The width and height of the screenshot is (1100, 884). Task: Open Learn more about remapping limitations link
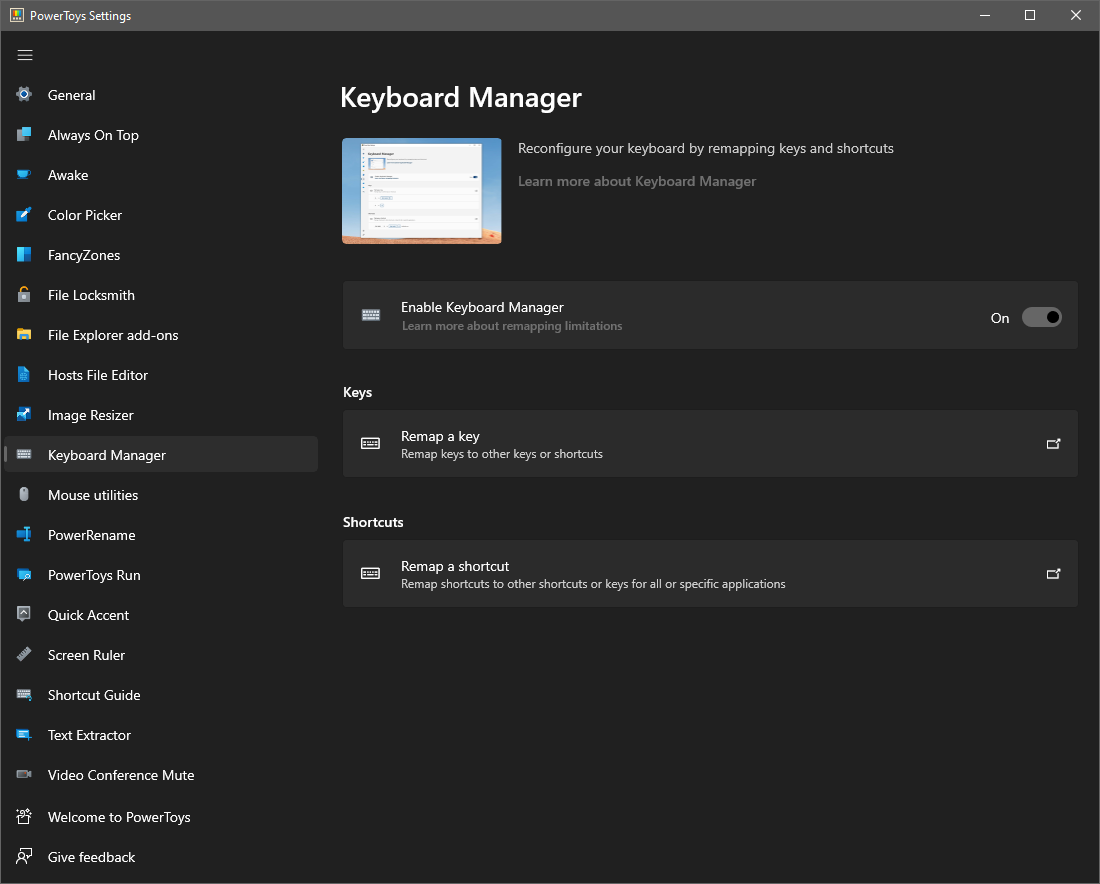[511, 326]
